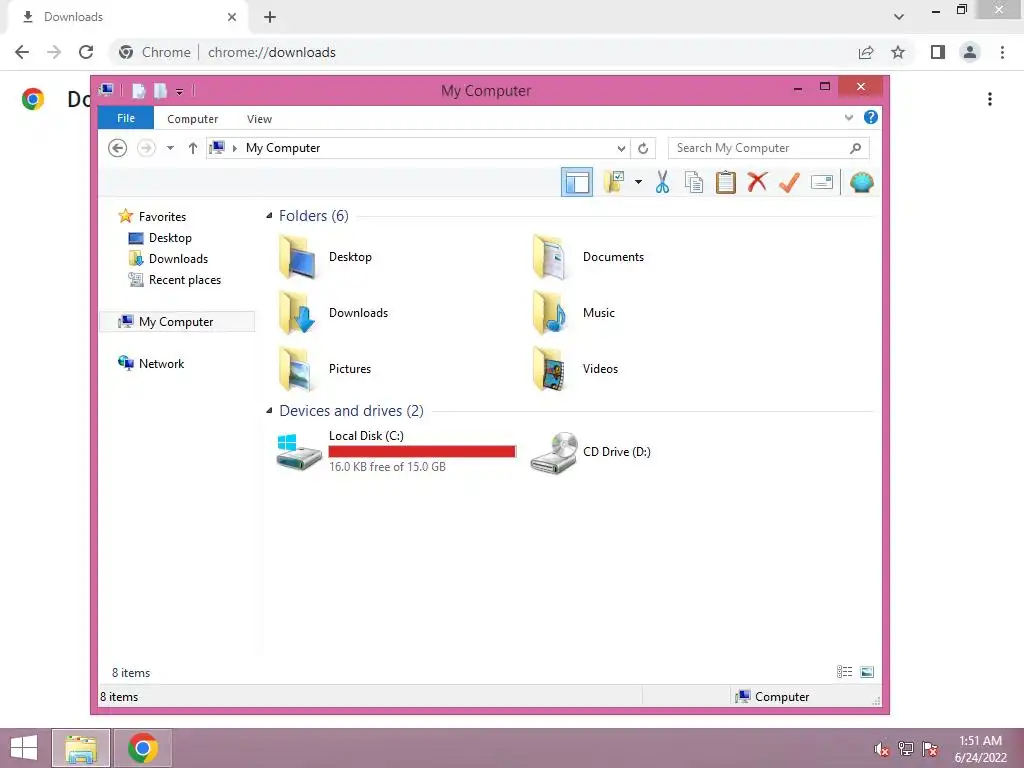Image resolution: width=1024 pixels, height=768 pixels.
Task: Go back with Explorer's Back arrow
Action: click(x=118, y=148)
